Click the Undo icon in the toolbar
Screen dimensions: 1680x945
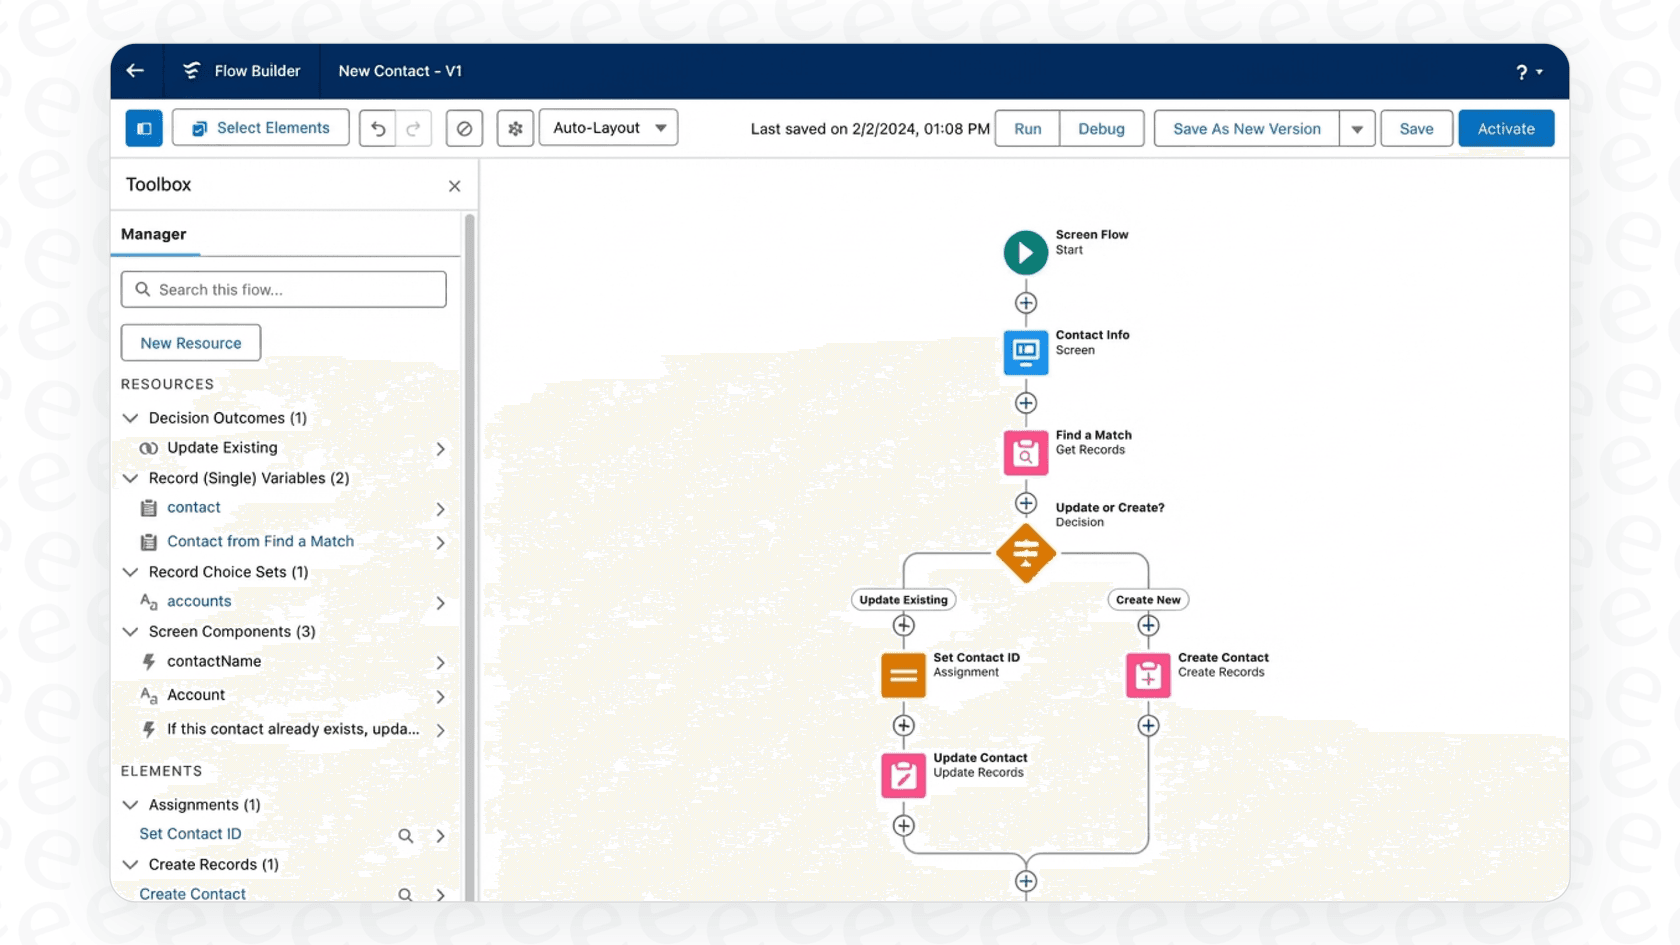coord(377,128)
